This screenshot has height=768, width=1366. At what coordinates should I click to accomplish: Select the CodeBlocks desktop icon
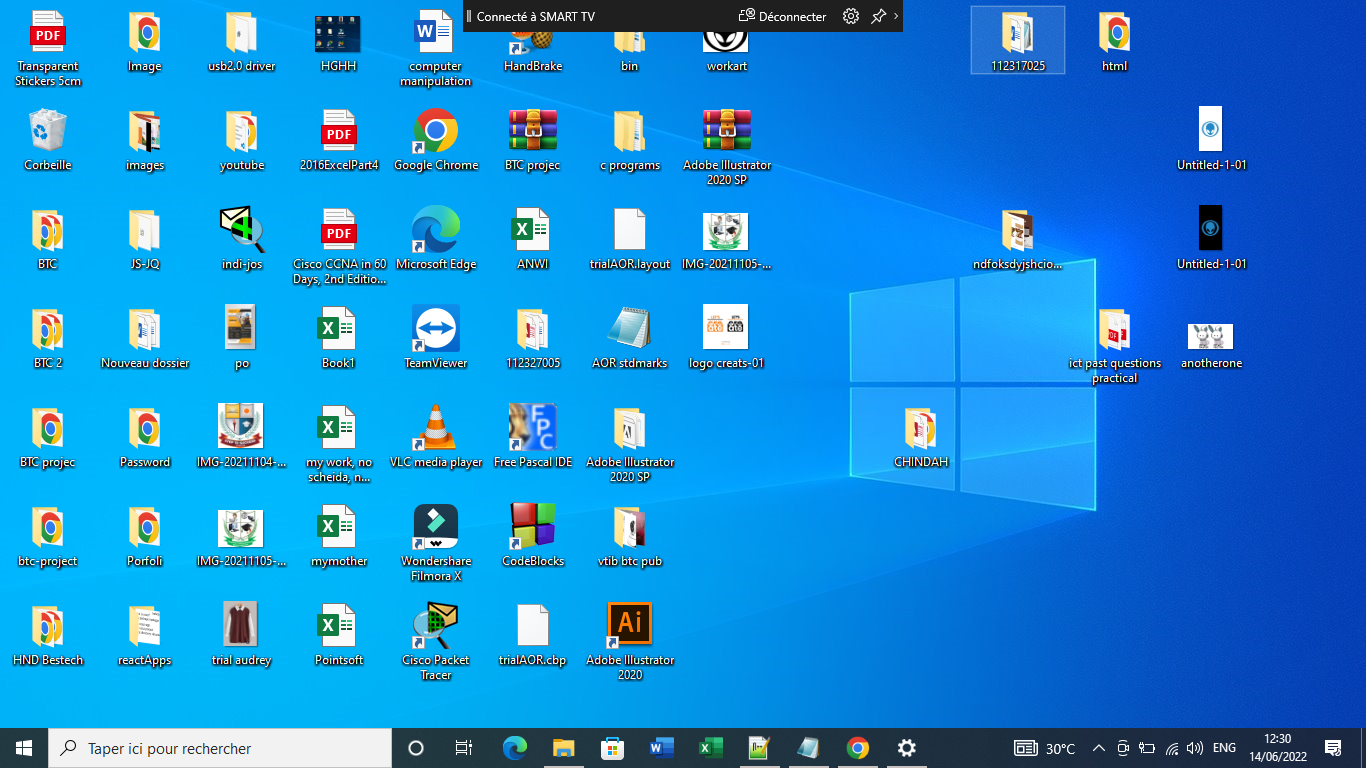coord(532,527)
